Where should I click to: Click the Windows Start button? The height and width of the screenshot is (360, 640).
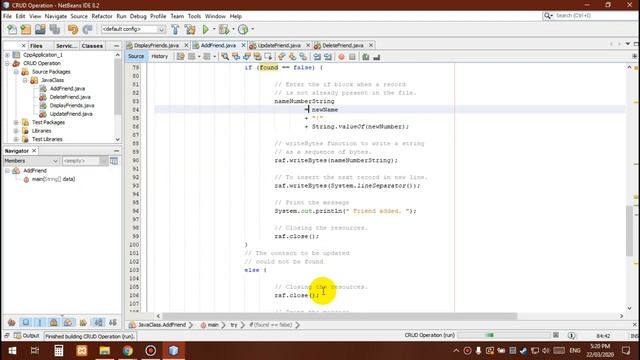(x=12, y=351)
